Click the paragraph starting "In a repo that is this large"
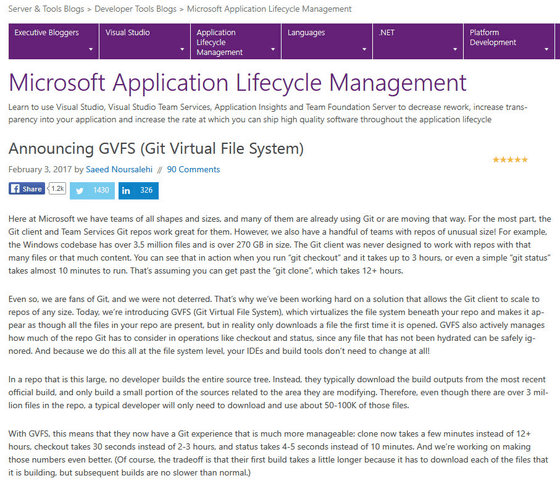The image size is (560, 486). click(278, 392)
